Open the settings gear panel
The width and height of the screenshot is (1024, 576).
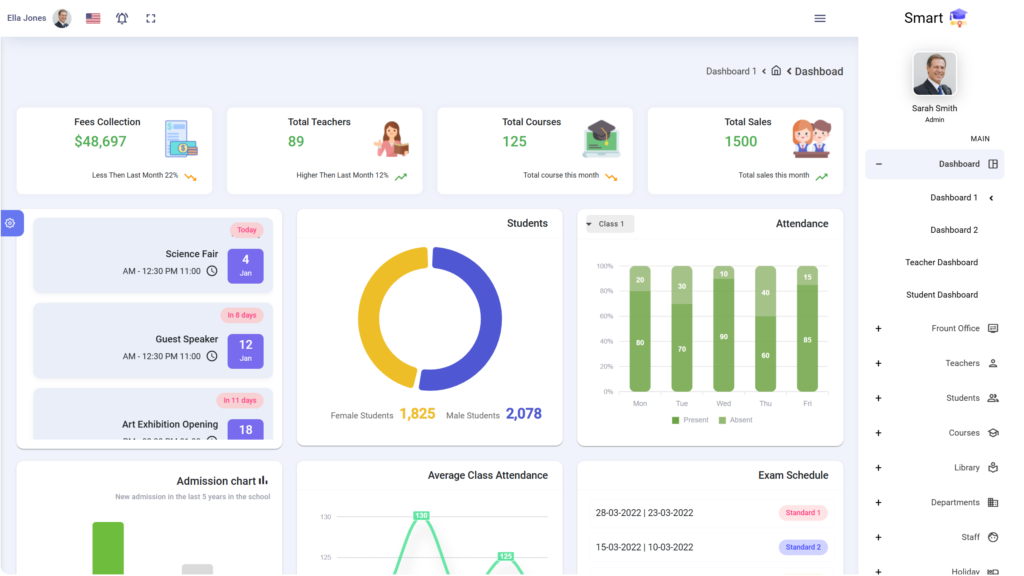pyautogui.click(x=10, y=223)
